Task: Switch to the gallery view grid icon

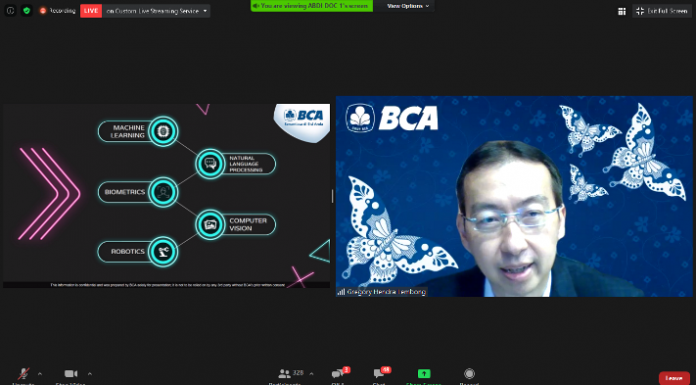Action: (622, 11)
